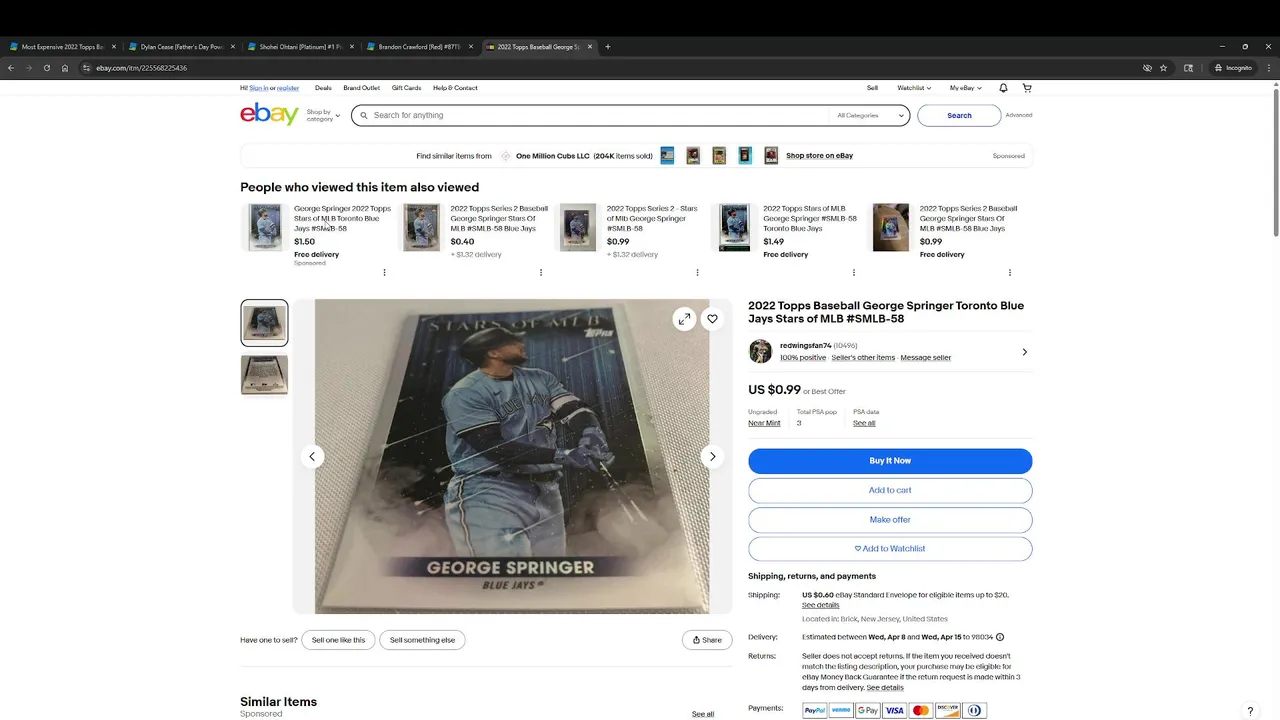This screenshot has width=1280, height=720.
Task: Open delivery estimate info icon
Action: [x=1000, y=637]
